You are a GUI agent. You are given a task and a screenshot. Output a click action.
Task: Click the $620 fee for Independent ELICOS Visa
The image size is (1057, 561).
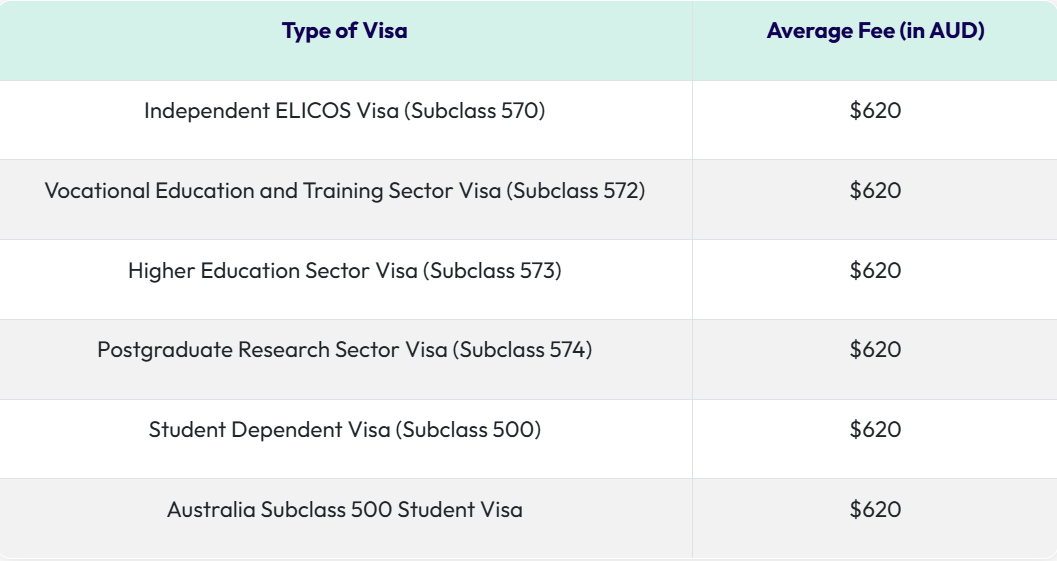[x=875, y=111]
